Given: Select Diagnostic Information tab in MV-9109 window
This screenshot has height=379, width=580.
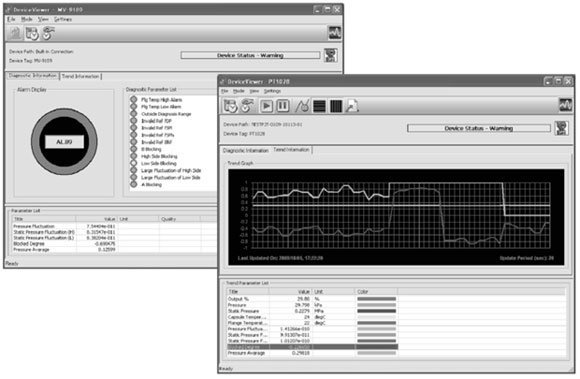Looking at the screenshot, I should 33,75.
